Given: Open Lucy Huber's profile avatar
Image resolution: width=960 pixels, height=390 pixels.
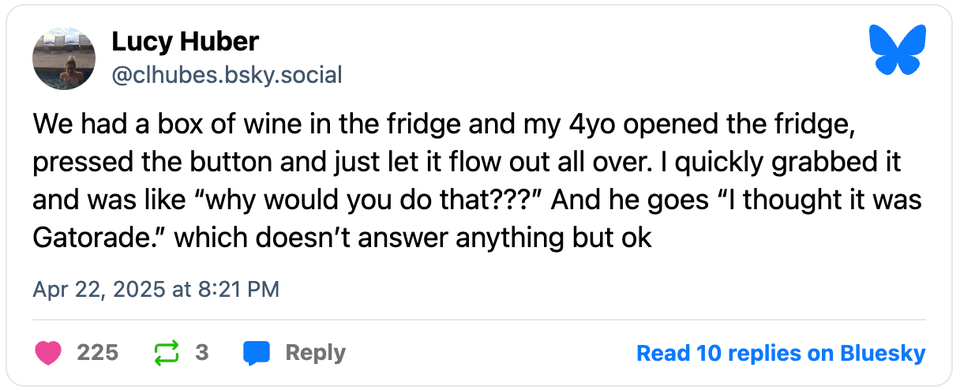Looking at the screenshot, I should [64, 58].
